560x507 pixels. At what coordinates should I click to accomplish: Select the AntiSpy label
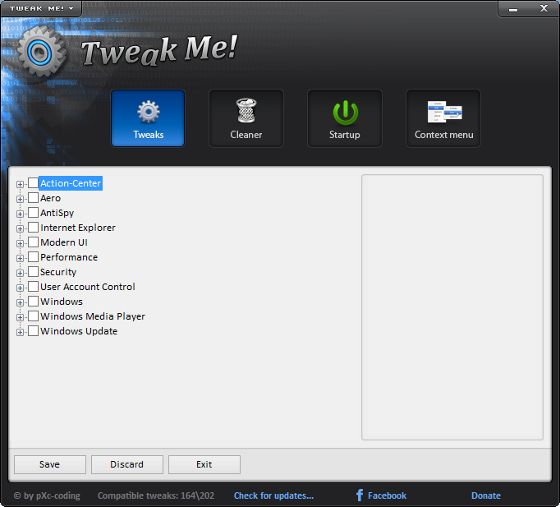[57, 213]
